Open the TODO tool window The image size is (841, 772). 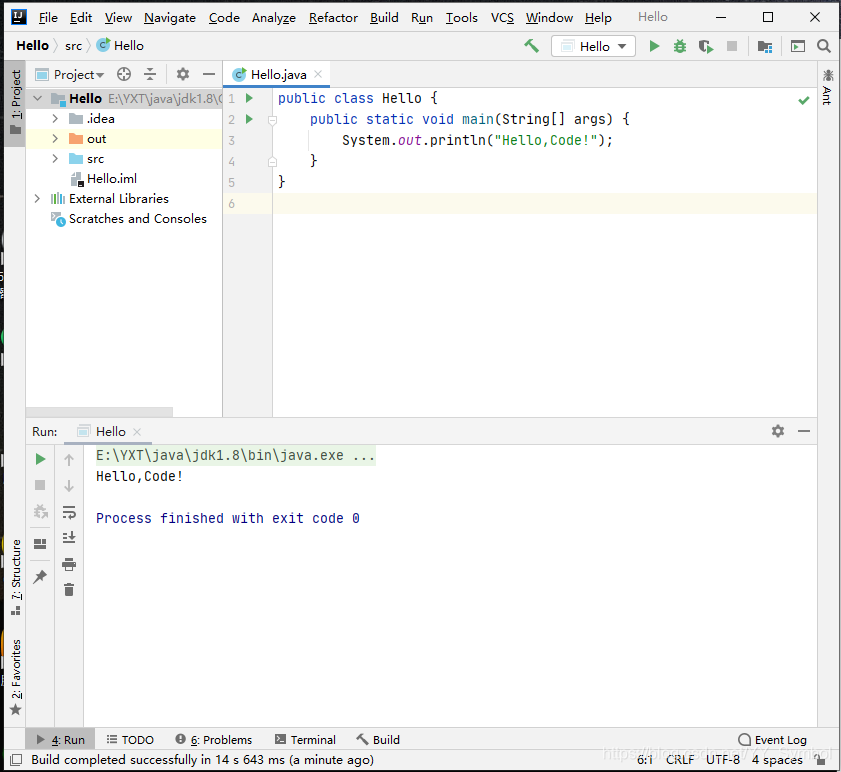click(130, 740)
